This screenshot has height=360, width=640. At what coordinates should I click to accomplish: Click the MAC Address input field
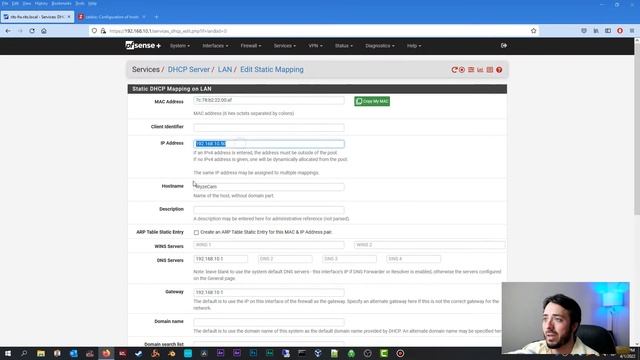(x=269, y=100)
